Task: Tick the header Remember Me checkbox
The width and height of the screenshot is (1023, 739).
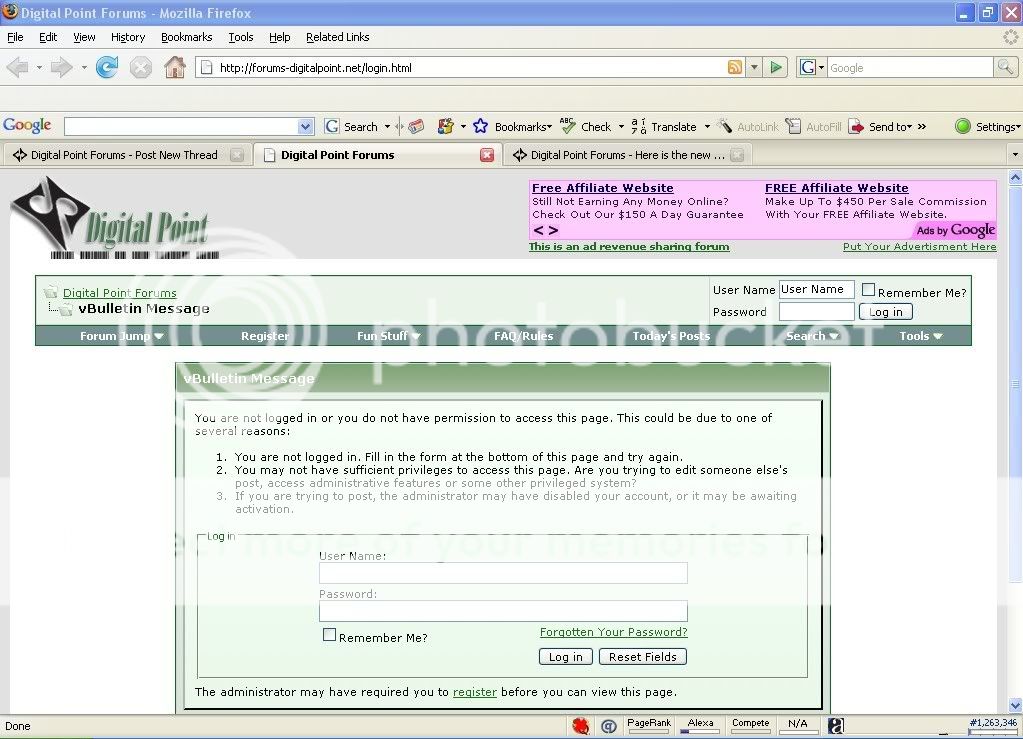Action: [868, 290]
